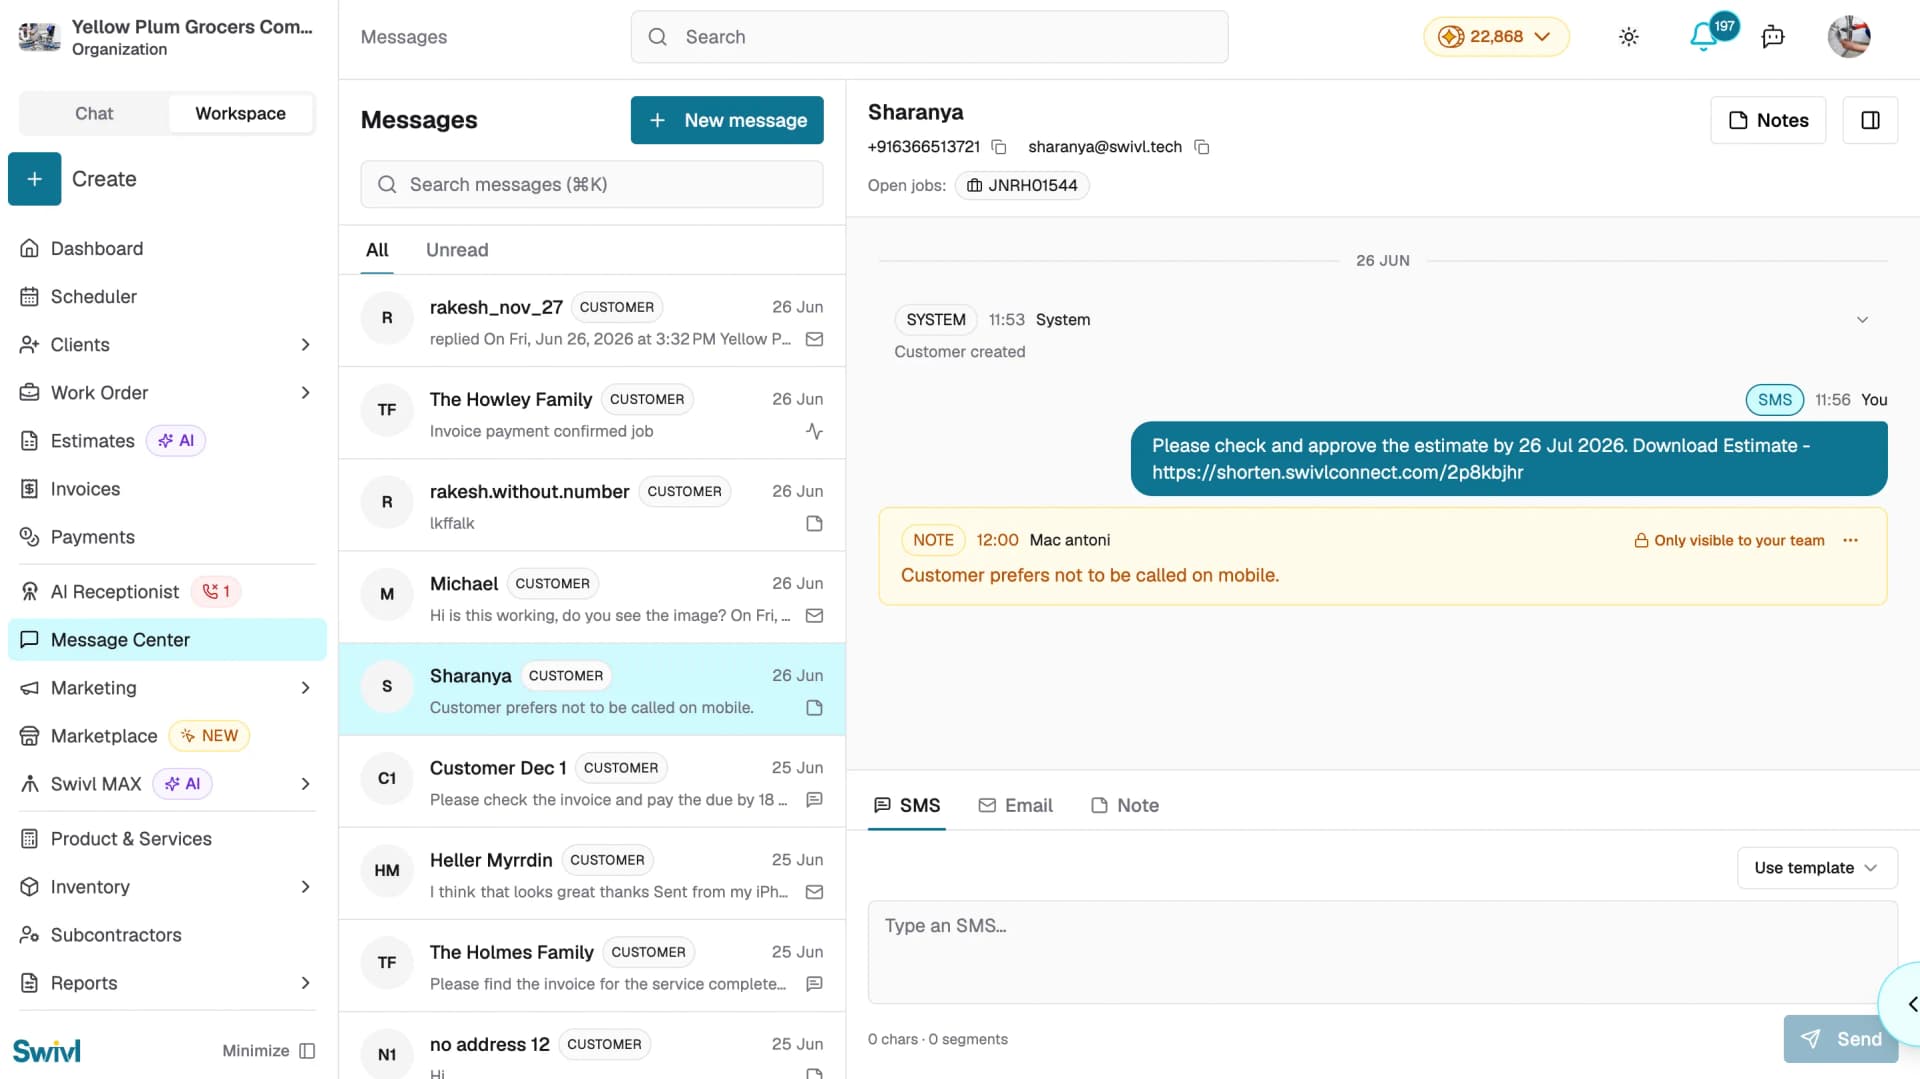Open the chatbot assistant icon in header
1920x1079 pixels.
point(1773,37)
